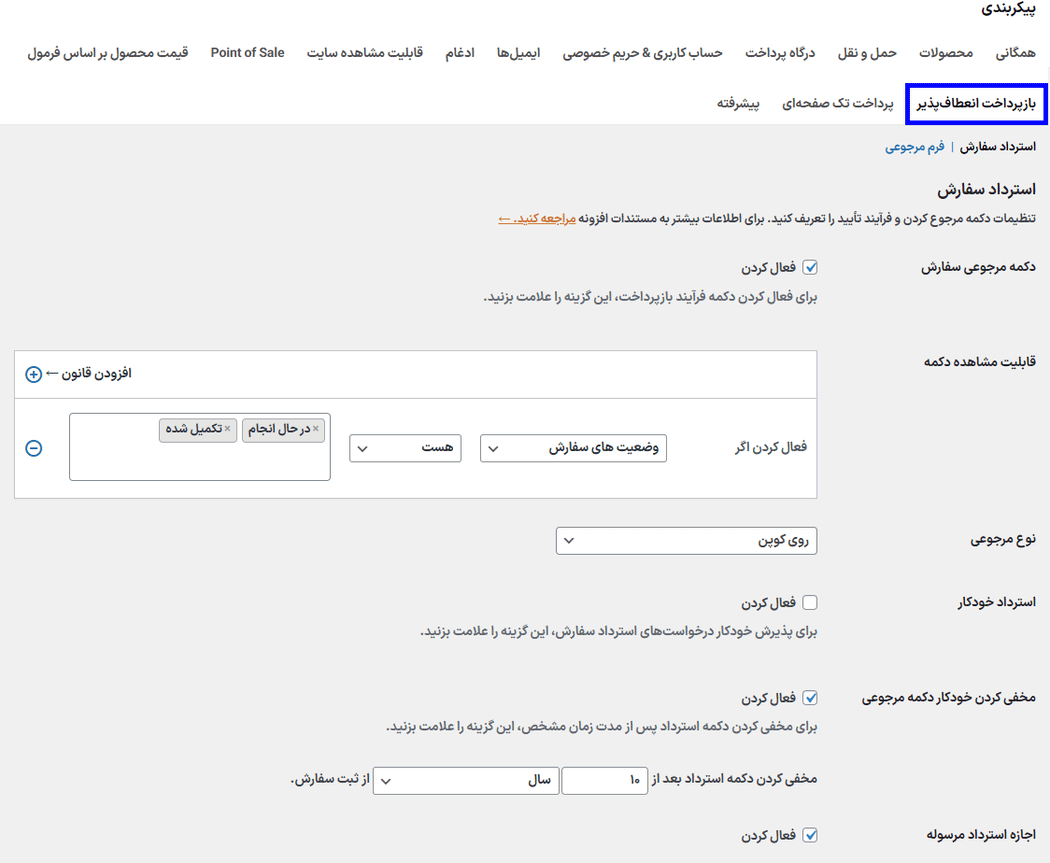Open the 'وضعیت های سفارش' dropdown
This screenshot has height=863, width=1050.
point(573,448)
